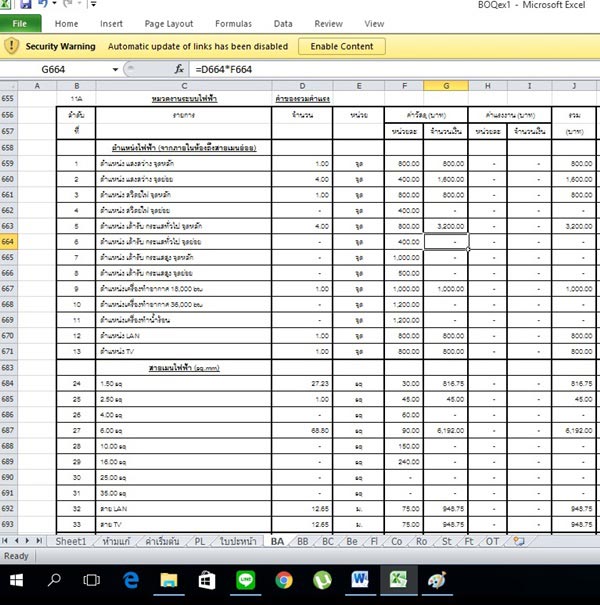Open the Undo history dropdown arrow

click(54, 4)
